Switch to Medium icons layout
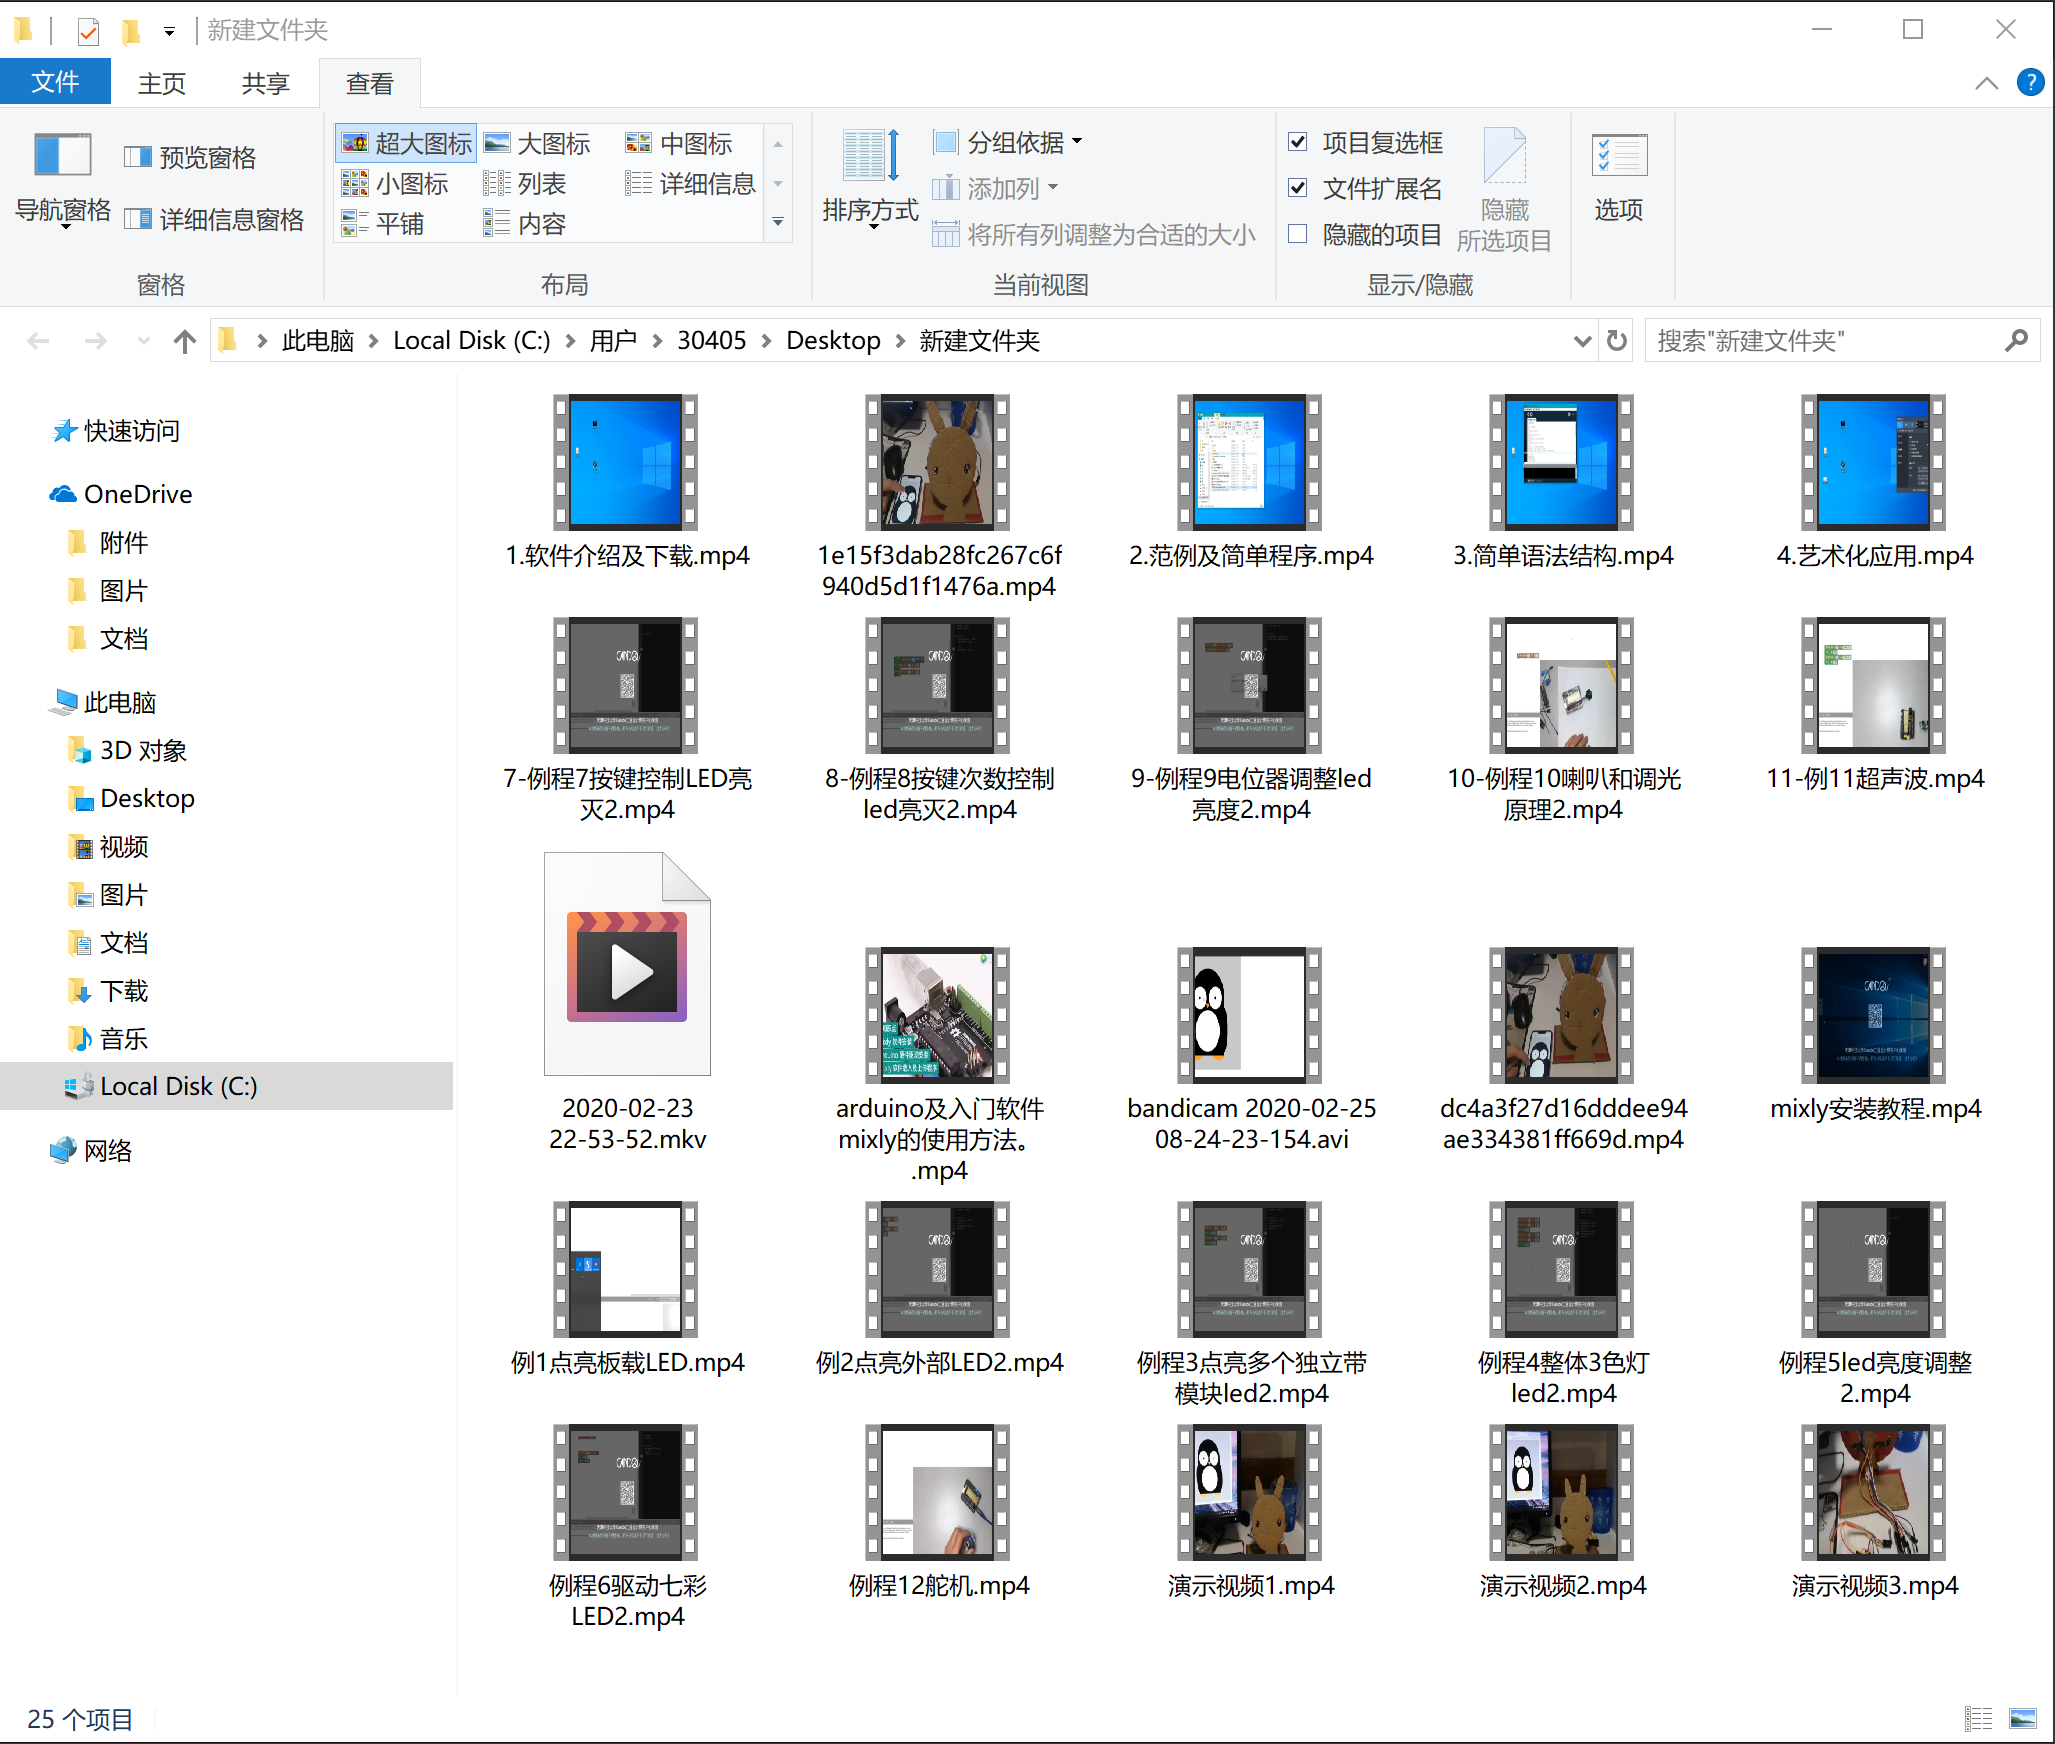The image size is (2055, 1744). 679,144
